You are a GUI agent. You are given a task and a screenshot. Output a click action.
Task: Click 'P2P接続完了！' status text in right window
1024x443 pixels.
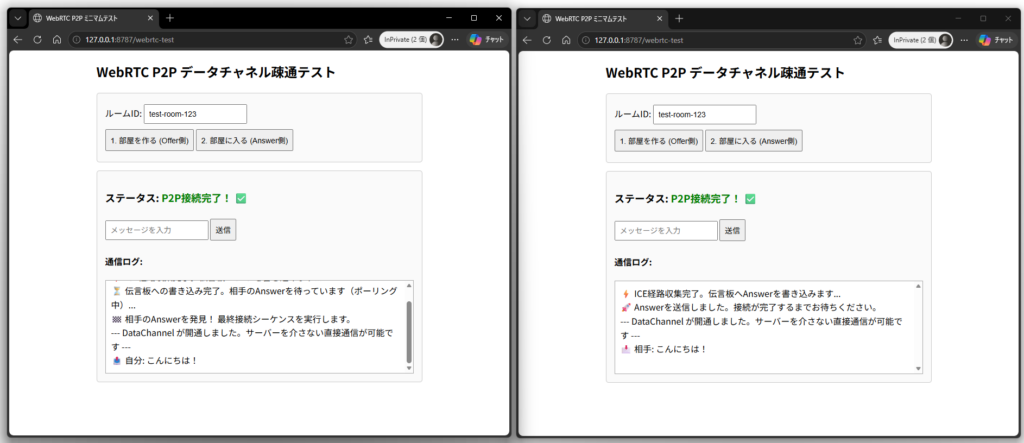[705, 199]
